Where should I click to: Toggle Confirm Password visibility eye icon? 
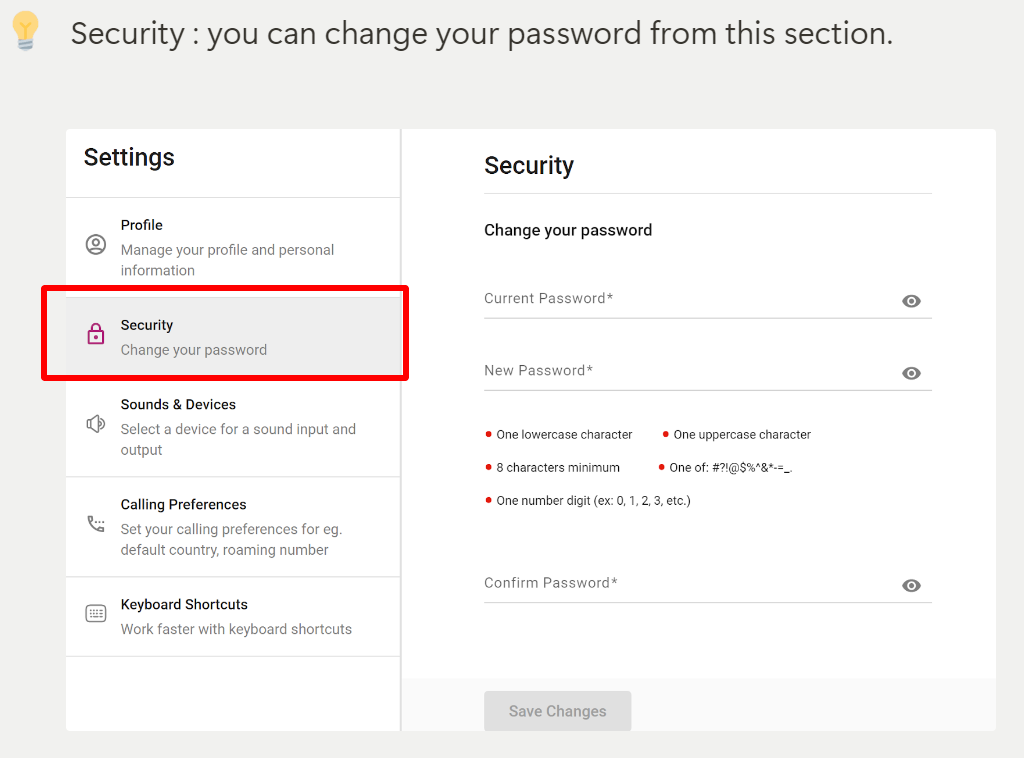pyautogui.click(x=911, y=586)
